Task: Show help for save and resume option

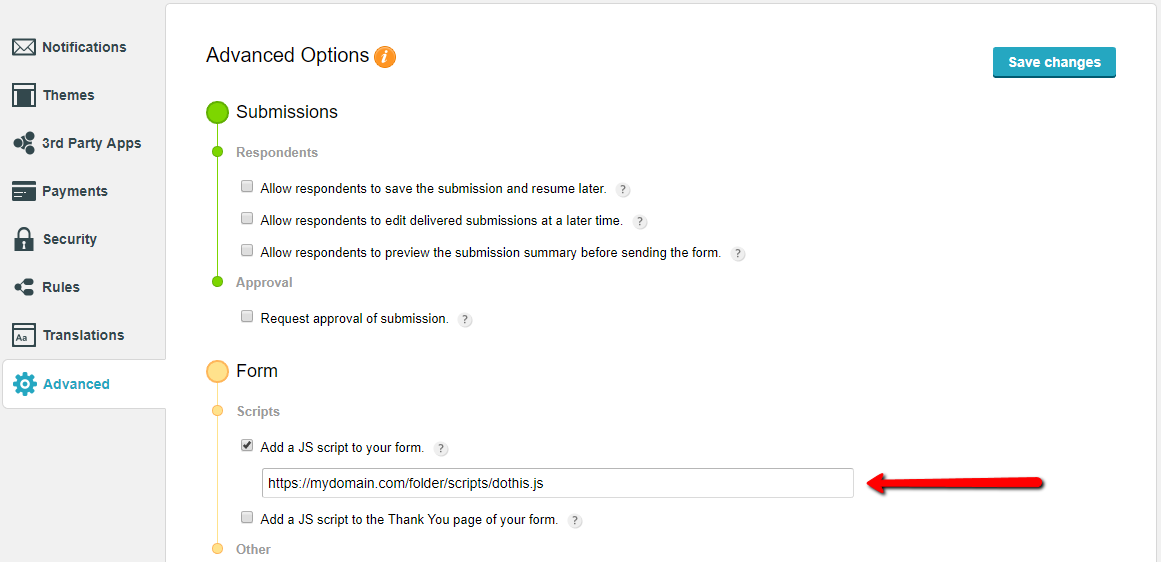Action: [x=623, y=189]
